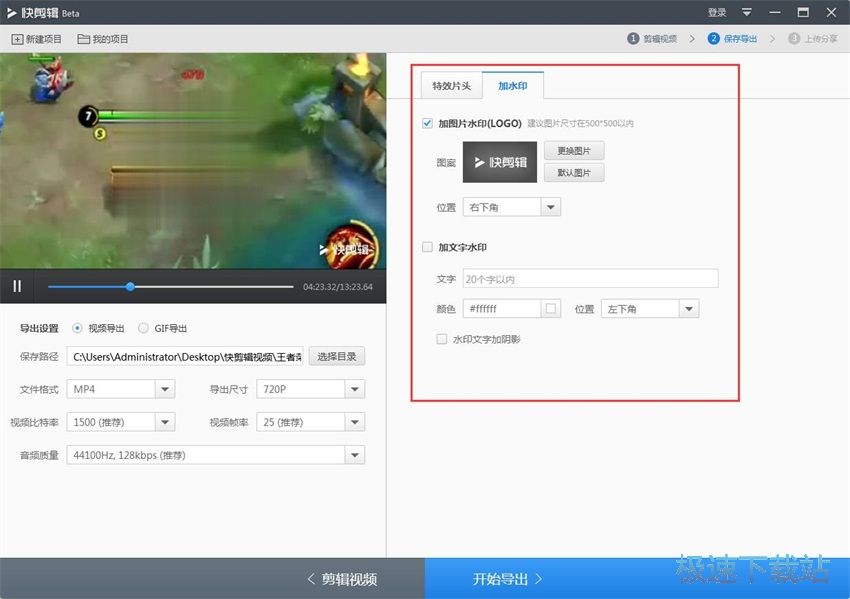The width and height of the screenshot is (850, 599).
Task: Click the video playback progress slider handle
Action: tap(130, 286)
